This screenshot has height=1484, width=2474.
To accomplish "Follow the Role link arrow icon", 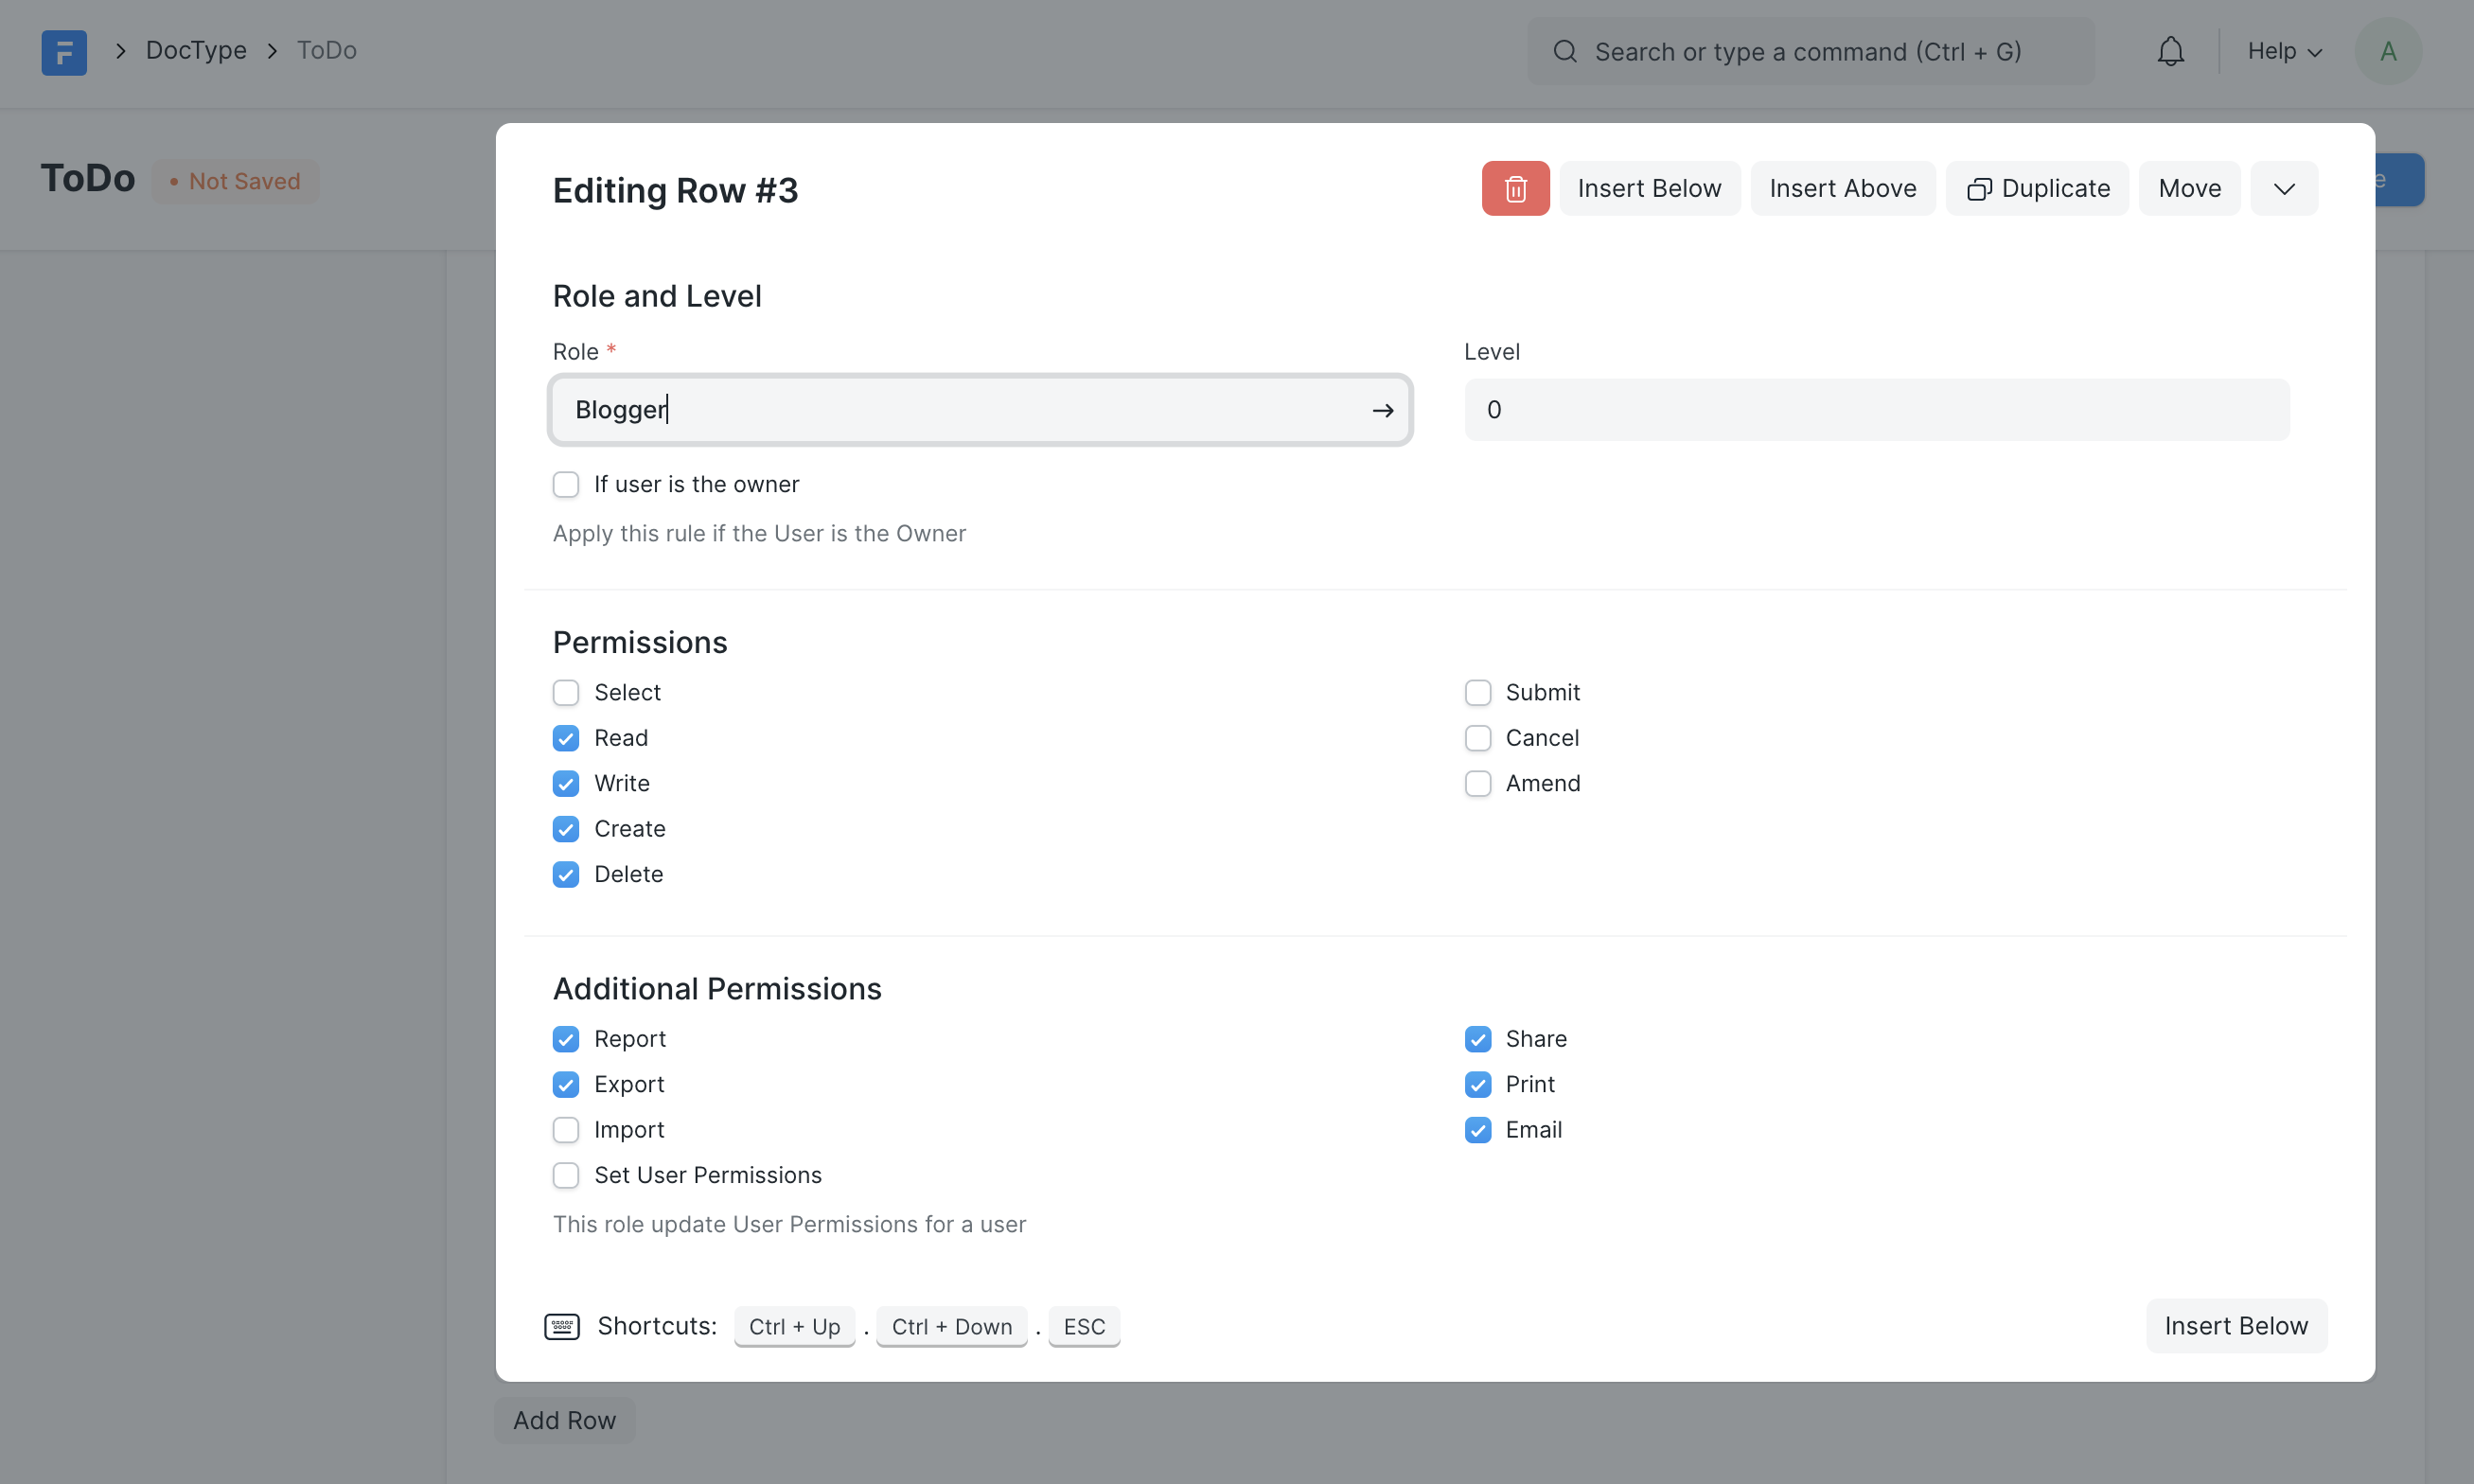I will [1383, 410].
